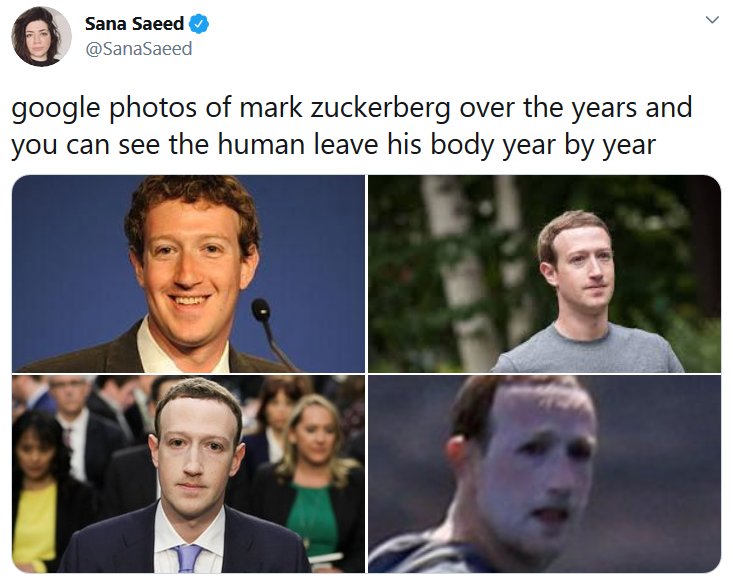This screenshot has height=586, width=733.
Task: Open the Sana Saeed display name
Action: click(135, 24)
